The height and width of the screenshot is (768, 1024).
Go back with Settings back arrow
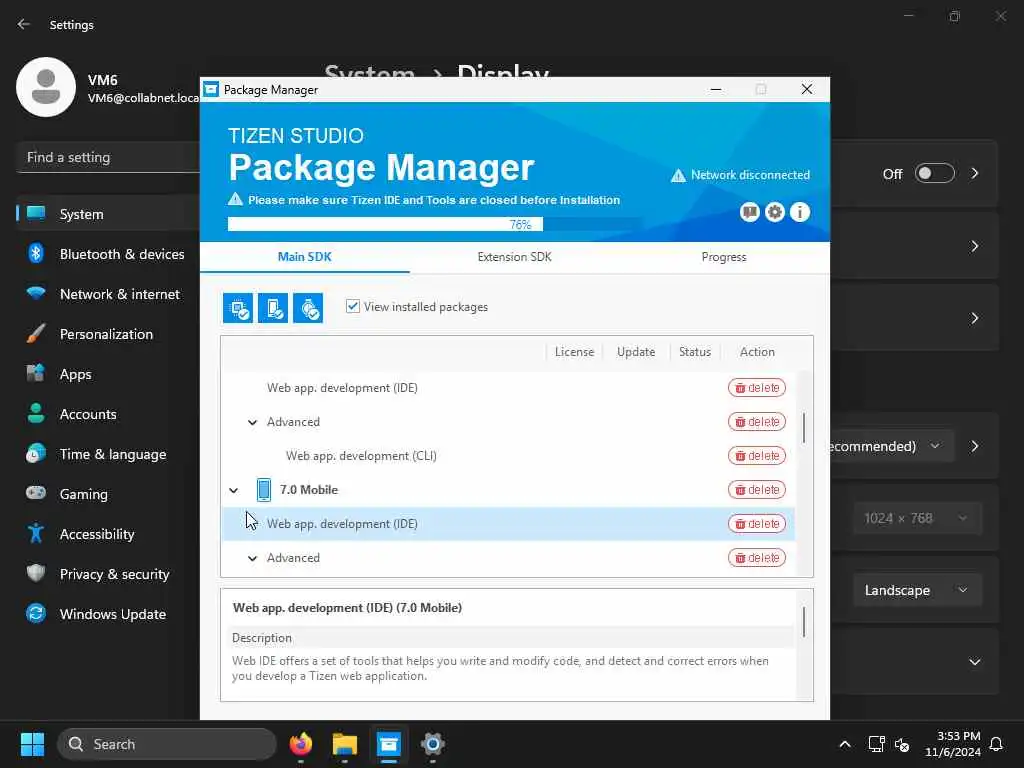click(24, 24)
